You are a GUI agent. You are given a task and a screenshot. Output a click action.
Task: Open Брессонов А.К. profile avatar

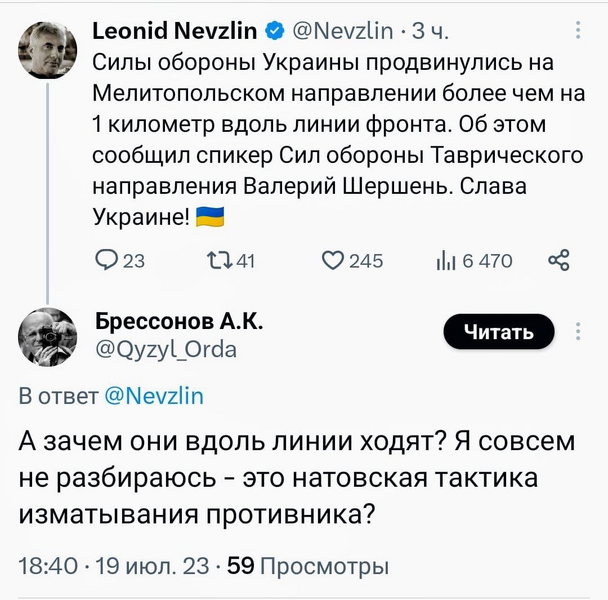[47, 337]
